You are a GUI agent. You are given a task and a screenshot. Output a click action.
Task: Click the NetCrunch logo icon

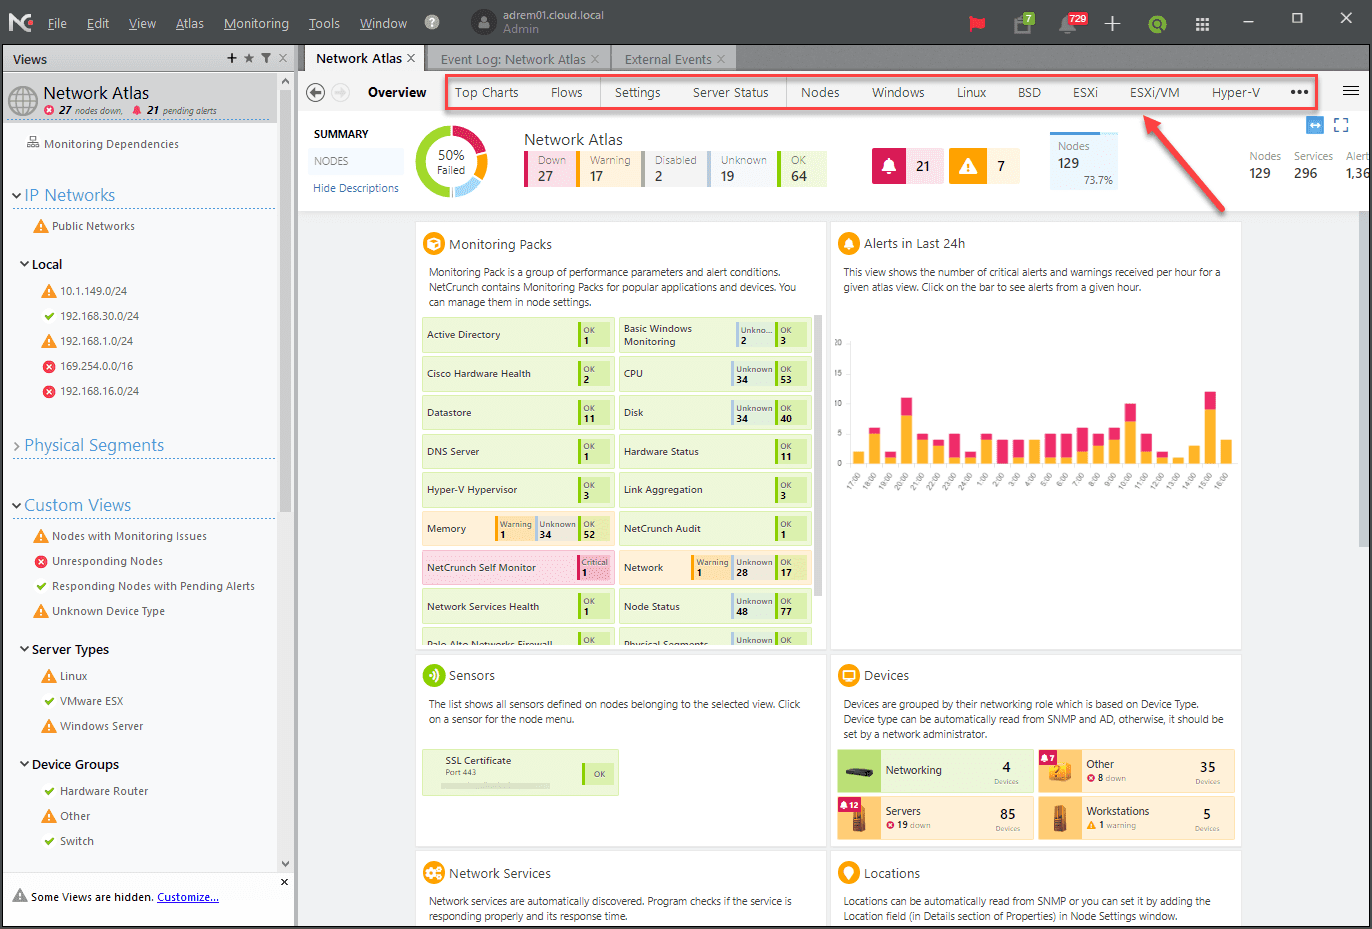coord(19,22)
